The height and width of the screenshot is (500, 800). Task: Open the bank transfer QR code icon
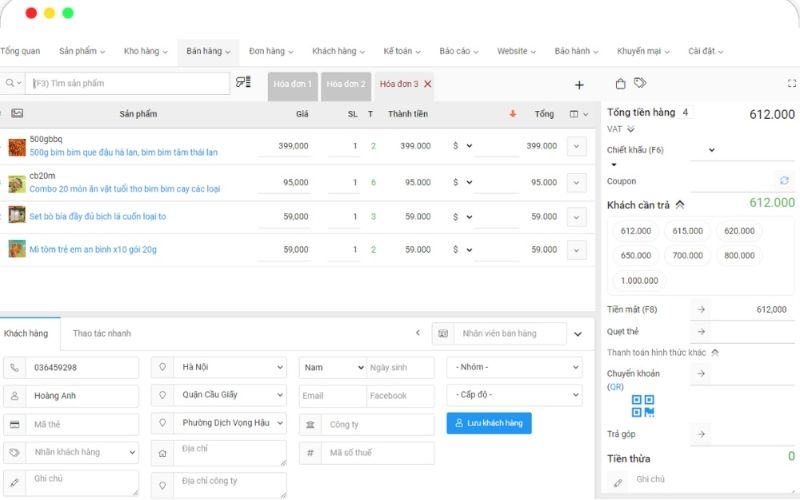click(642, 405)
